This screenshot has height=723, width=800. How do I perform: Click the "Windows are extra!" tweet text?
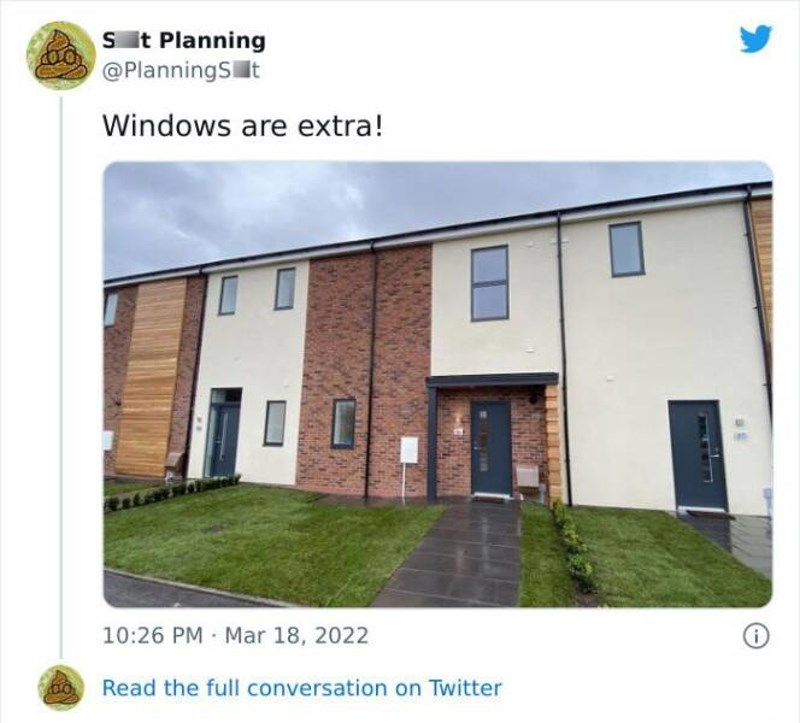click(x=242, y=126)
